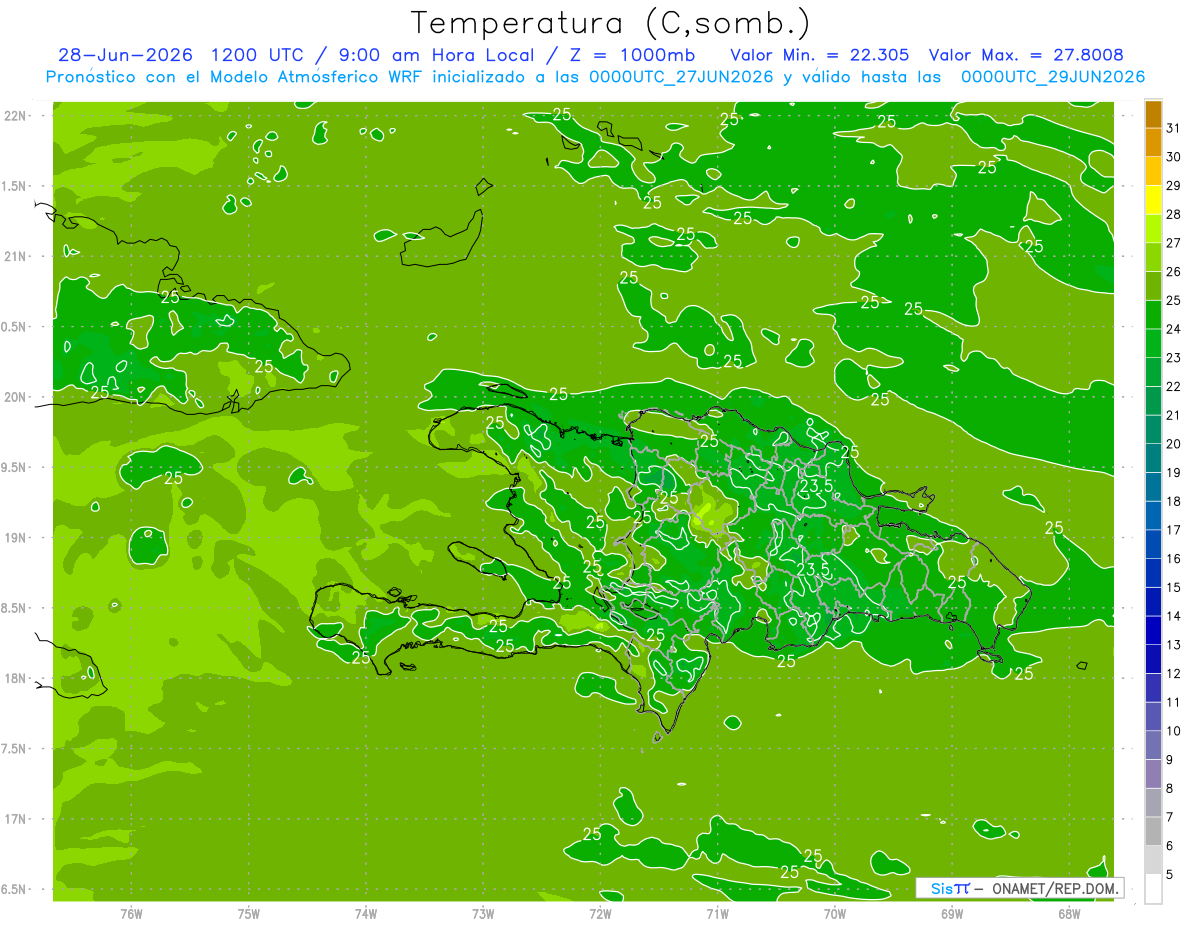Pick the gold legend band between 29 and 30
This screenshot has height=927, width=1200.
[x=1153, y=172]
